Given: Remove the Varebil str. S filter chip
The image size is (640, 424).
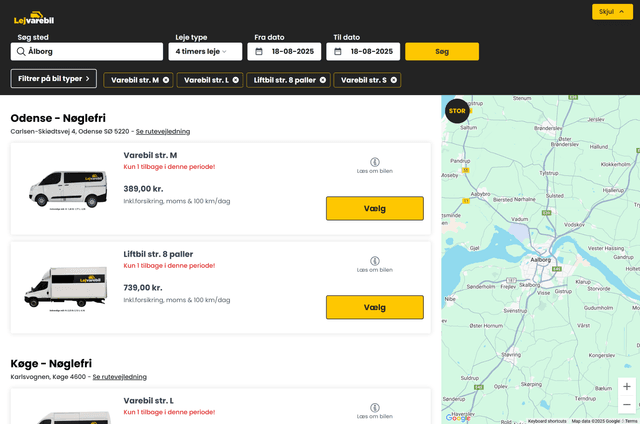Looking at the screenshot, I should tap(394, 80).
